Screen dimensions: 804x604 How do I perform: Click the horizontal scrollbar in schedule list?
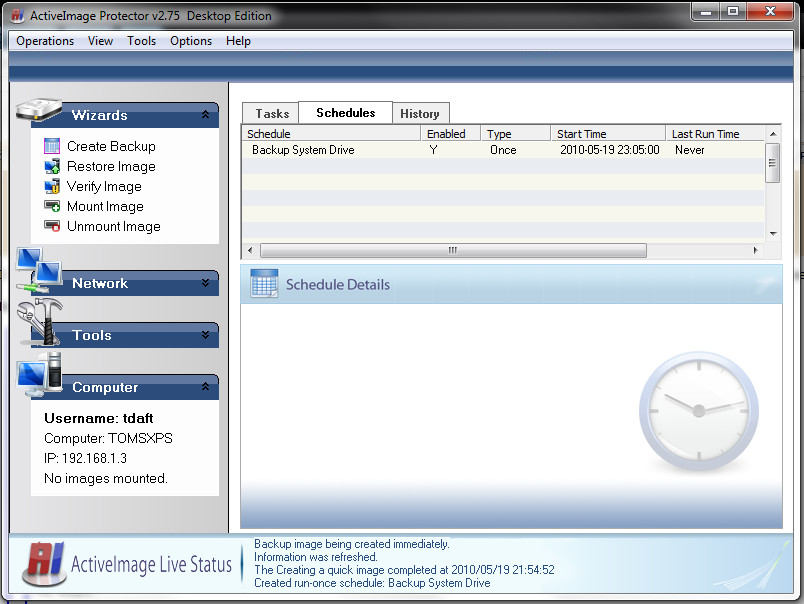click(453, 250)
